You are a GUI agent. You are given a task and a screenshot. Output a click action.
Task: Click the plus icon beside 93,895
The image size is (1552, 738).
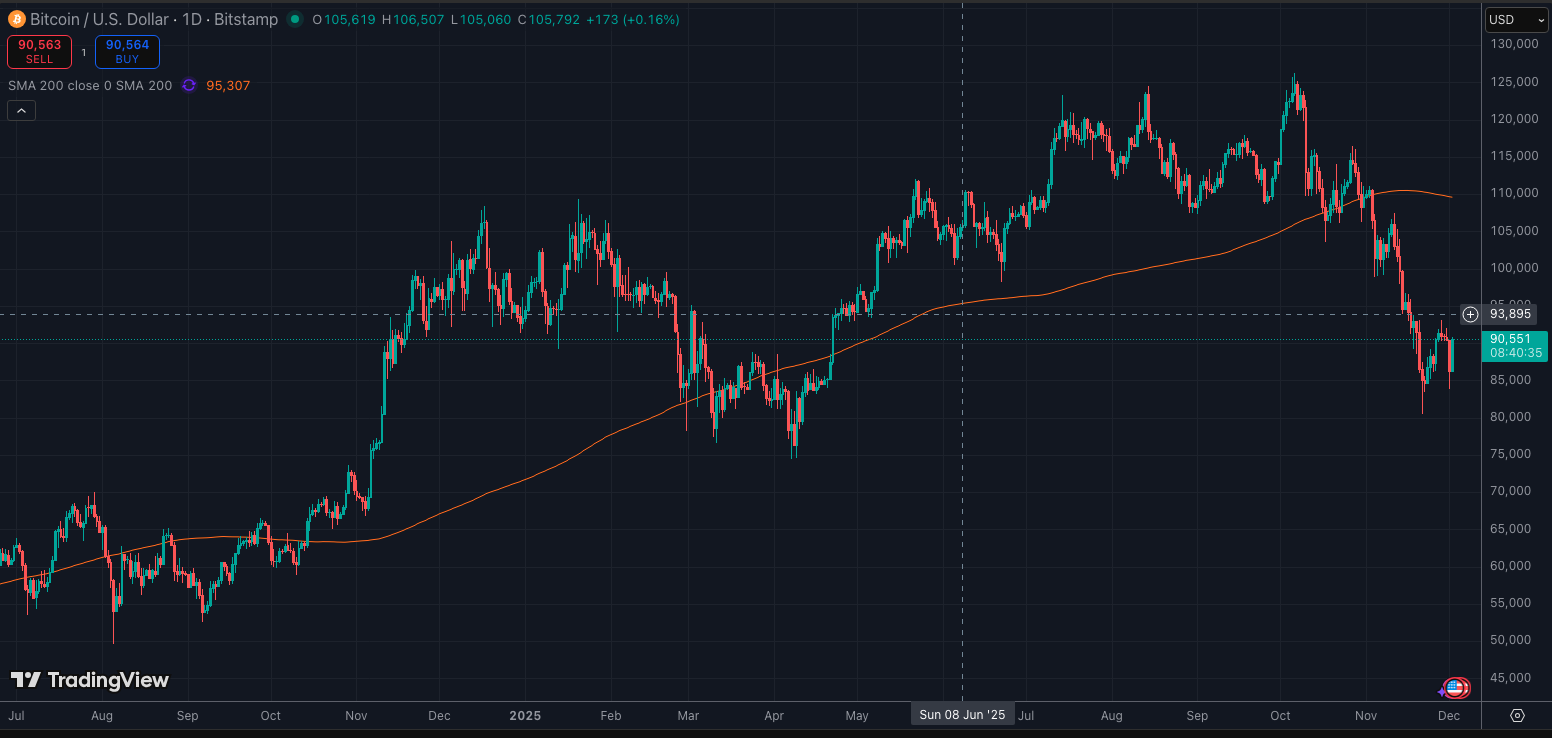click(1470, 314)
